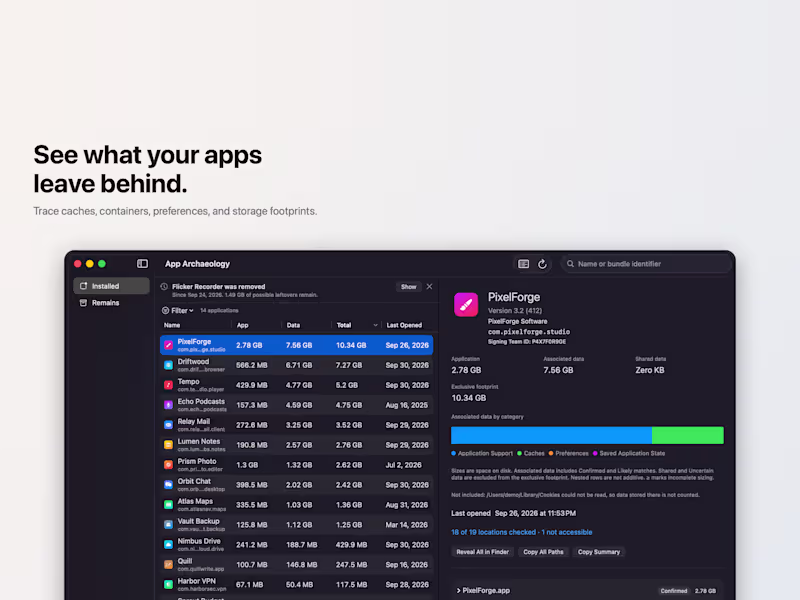Toggle the sidebar panel icon
The image size is (800, 600).
(x=142, y=264)
